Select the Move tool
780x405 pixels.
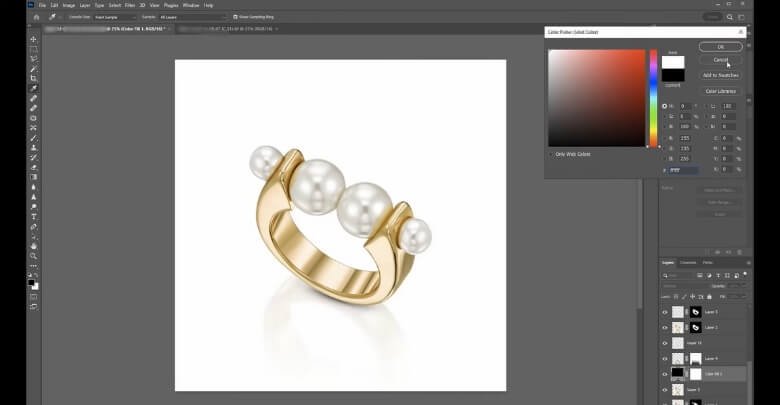(33, 39)
